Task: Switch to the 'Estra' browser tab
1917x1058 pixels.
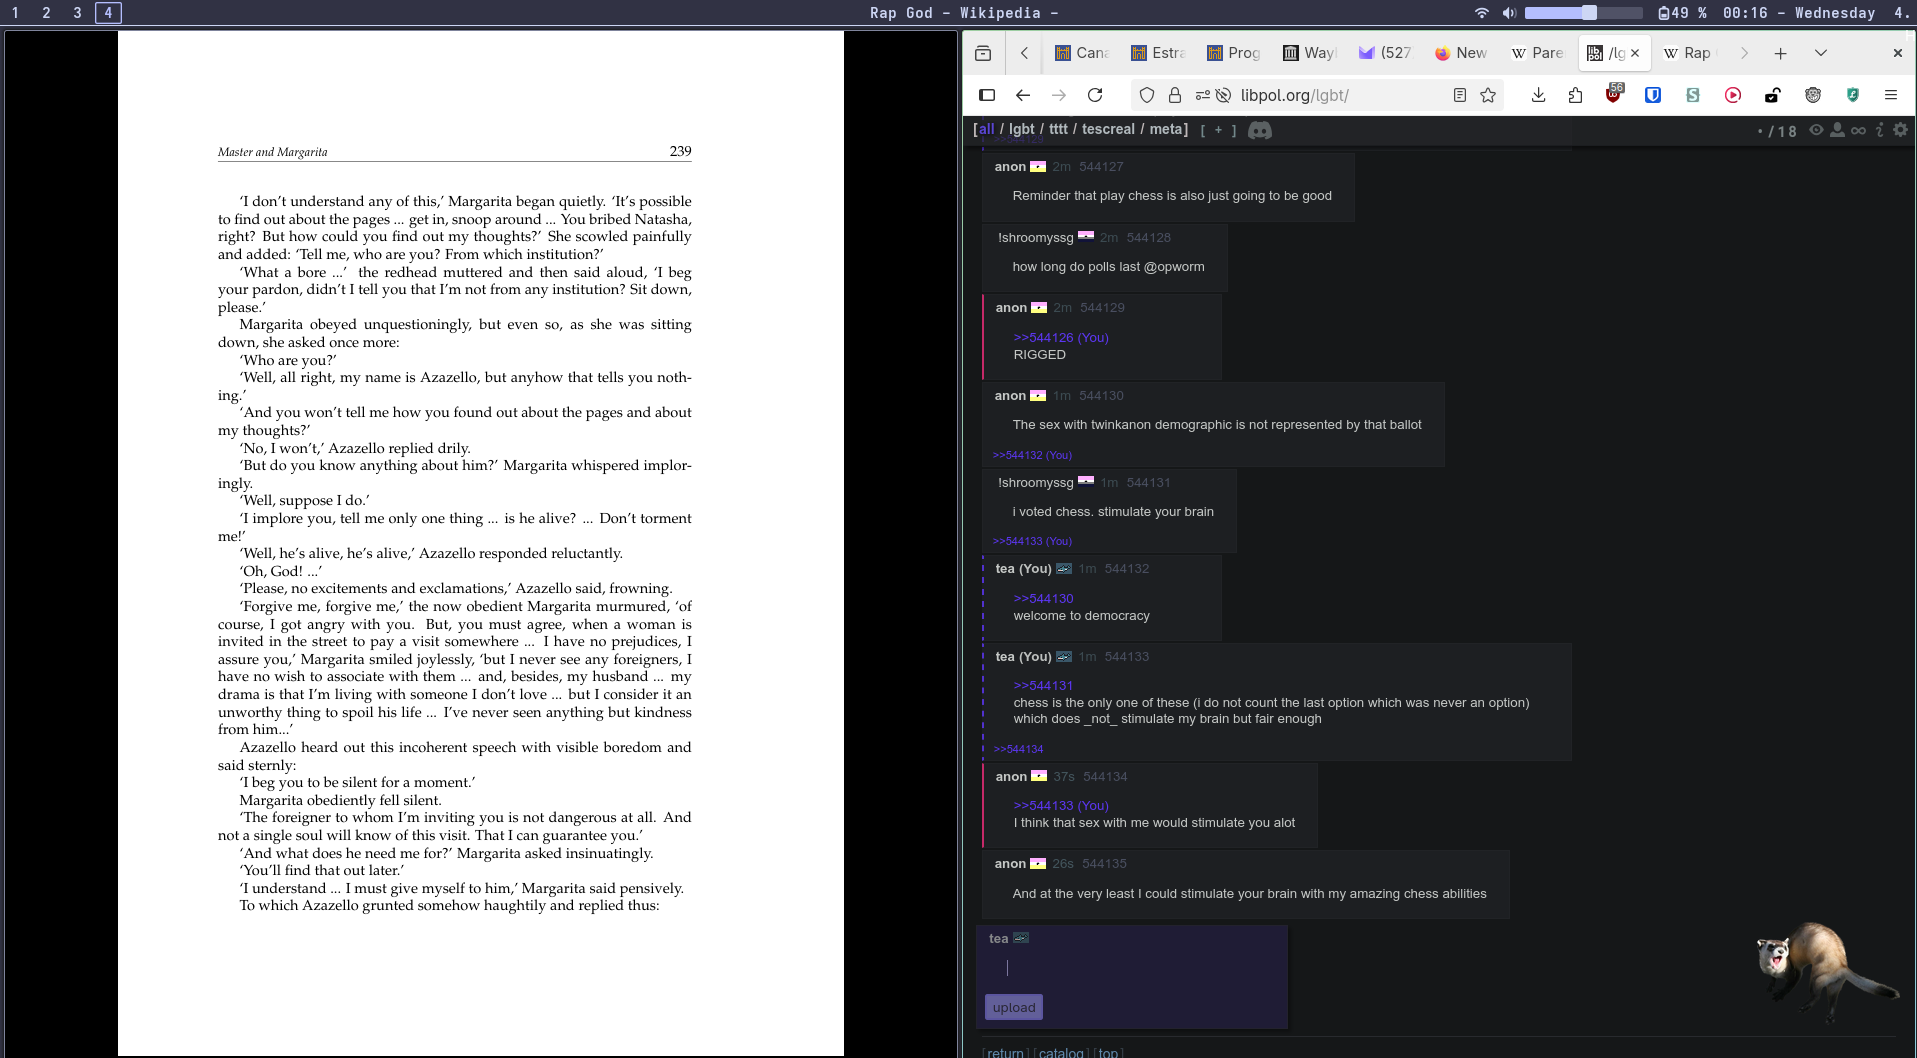Action: [x=1158, y=53]
